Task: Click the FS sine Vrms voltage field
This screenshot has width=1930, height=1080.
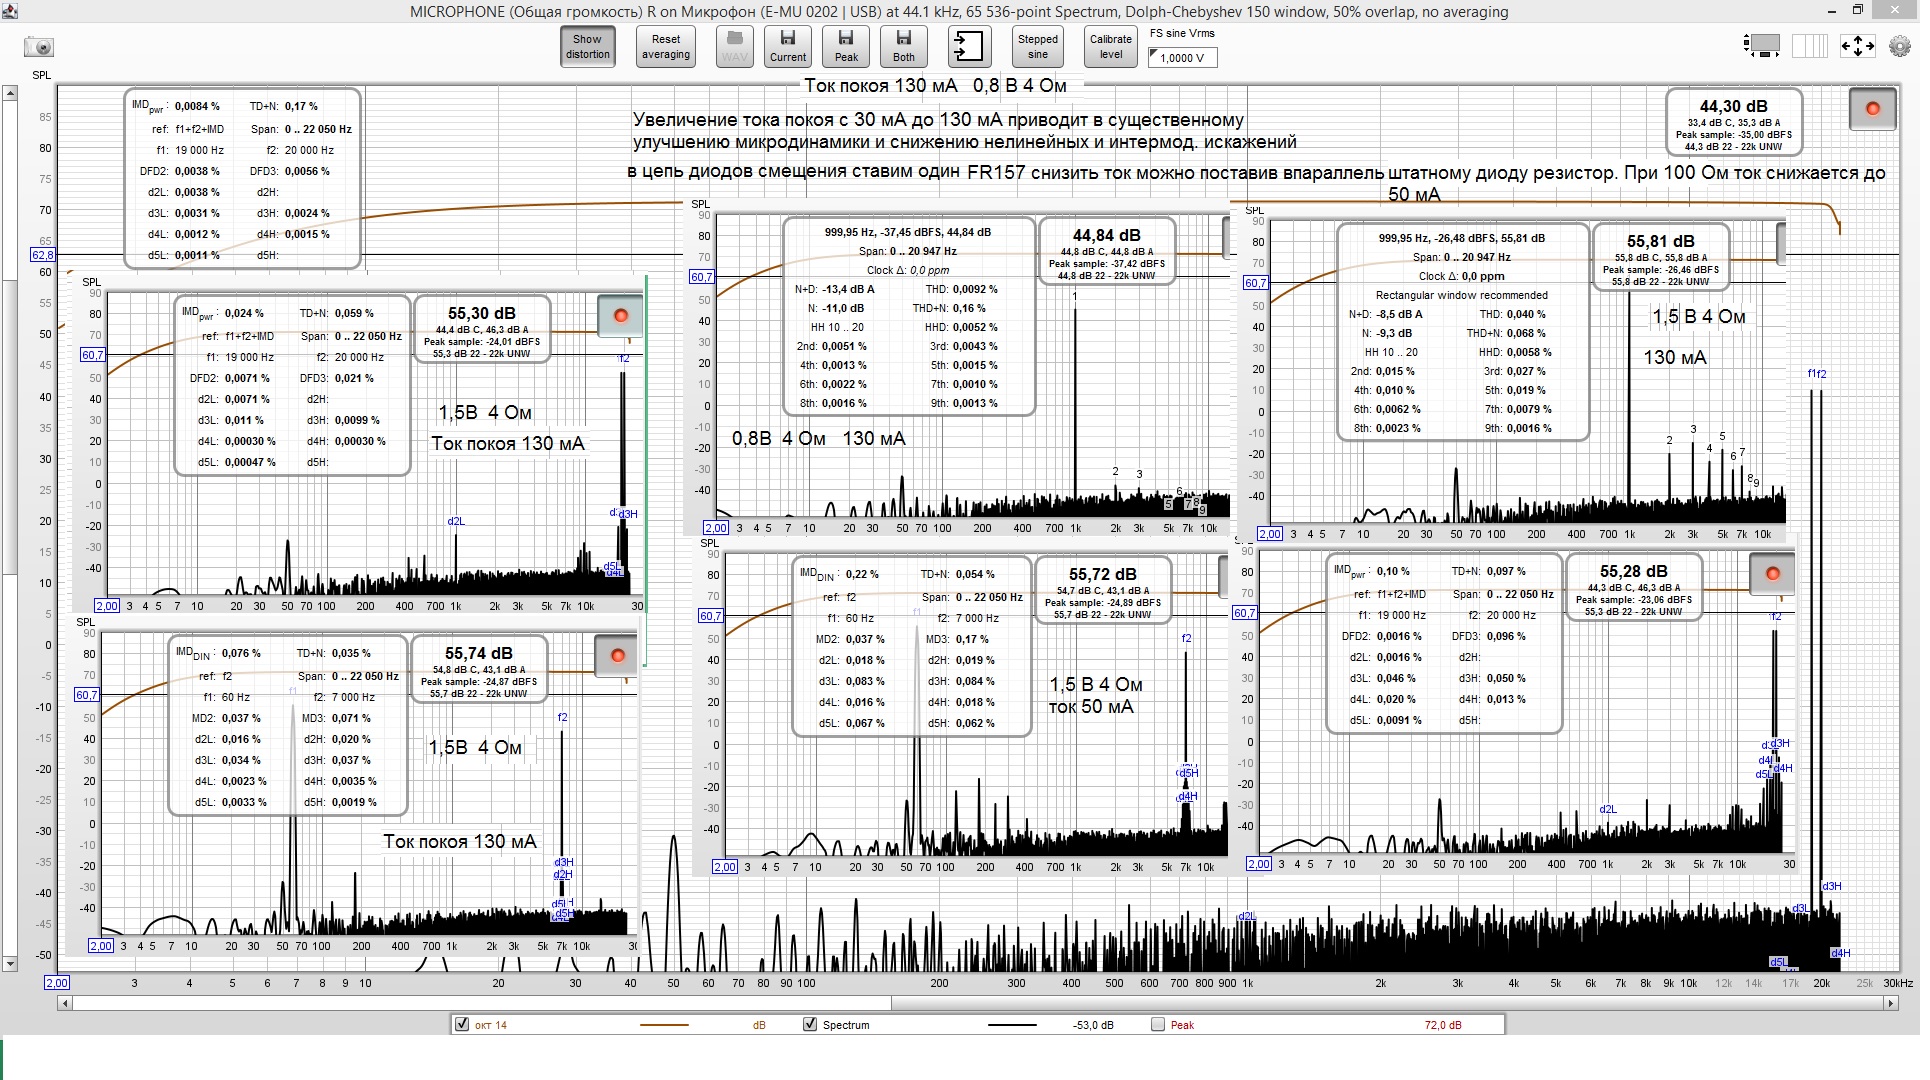Action: pos(1182,58)
